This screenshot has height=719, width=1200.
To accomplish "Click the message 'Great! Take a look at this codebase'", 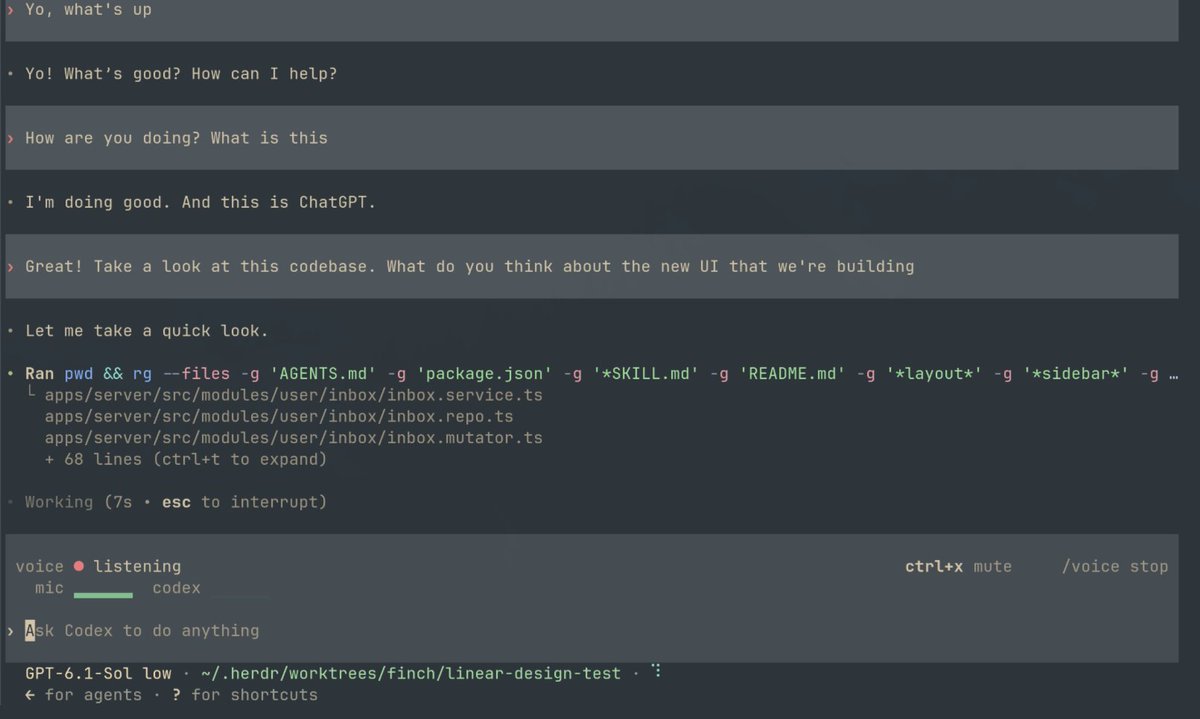I will tap(469, 266).
